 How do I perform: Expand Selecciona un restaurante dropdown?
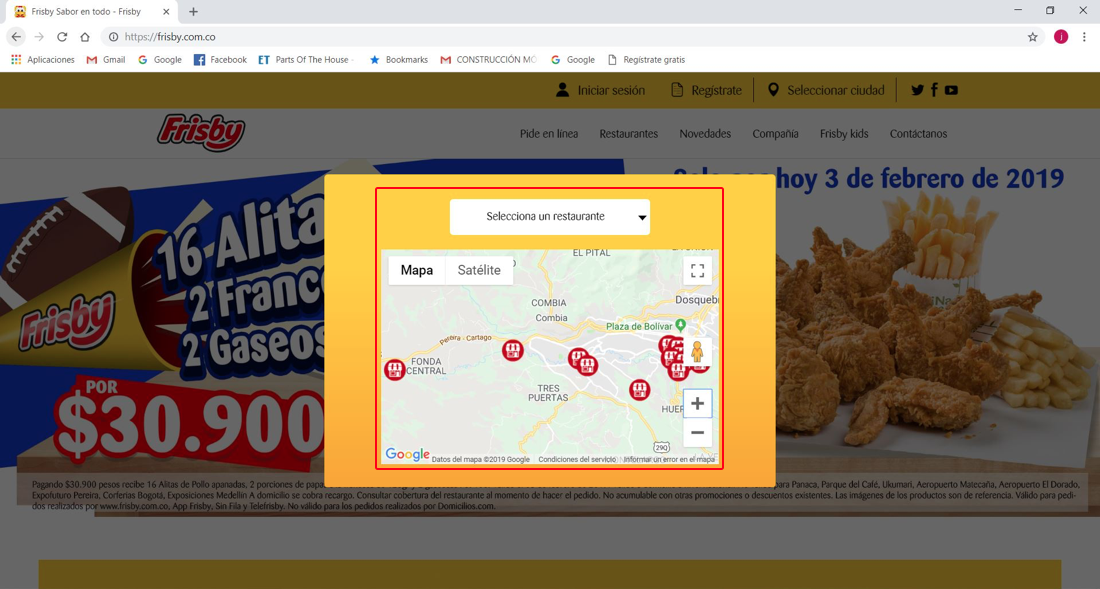click(x=550, y=217)
